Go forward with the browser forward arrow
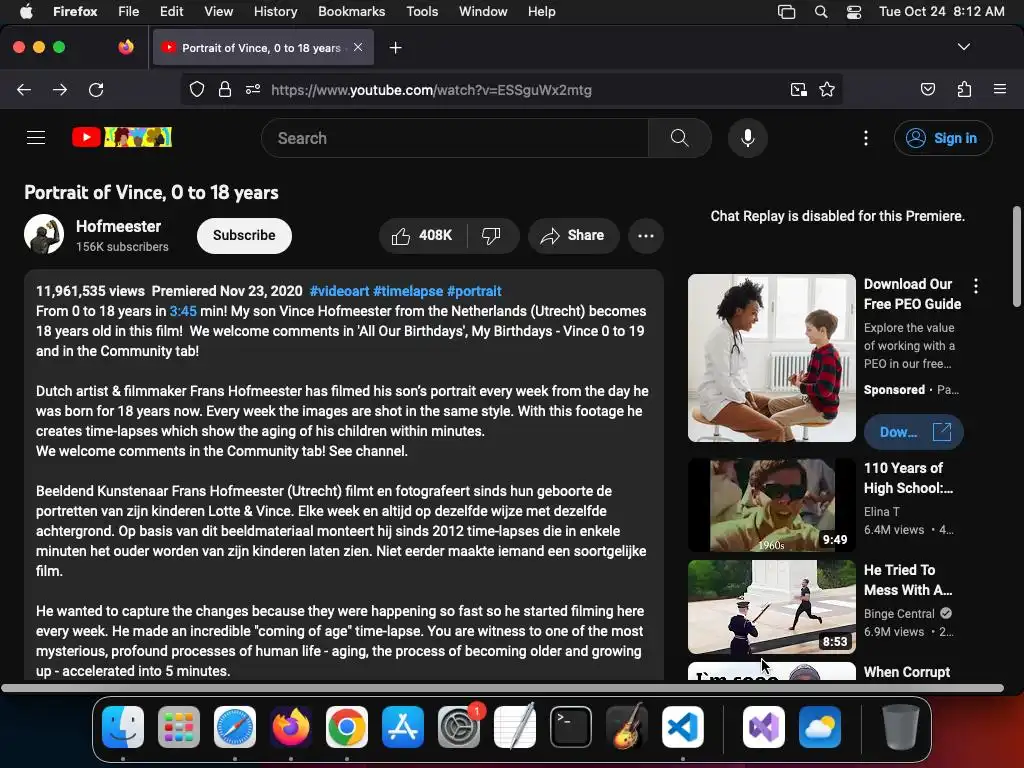Viewport: 1024px width, 768px height. tap(60, 89)
